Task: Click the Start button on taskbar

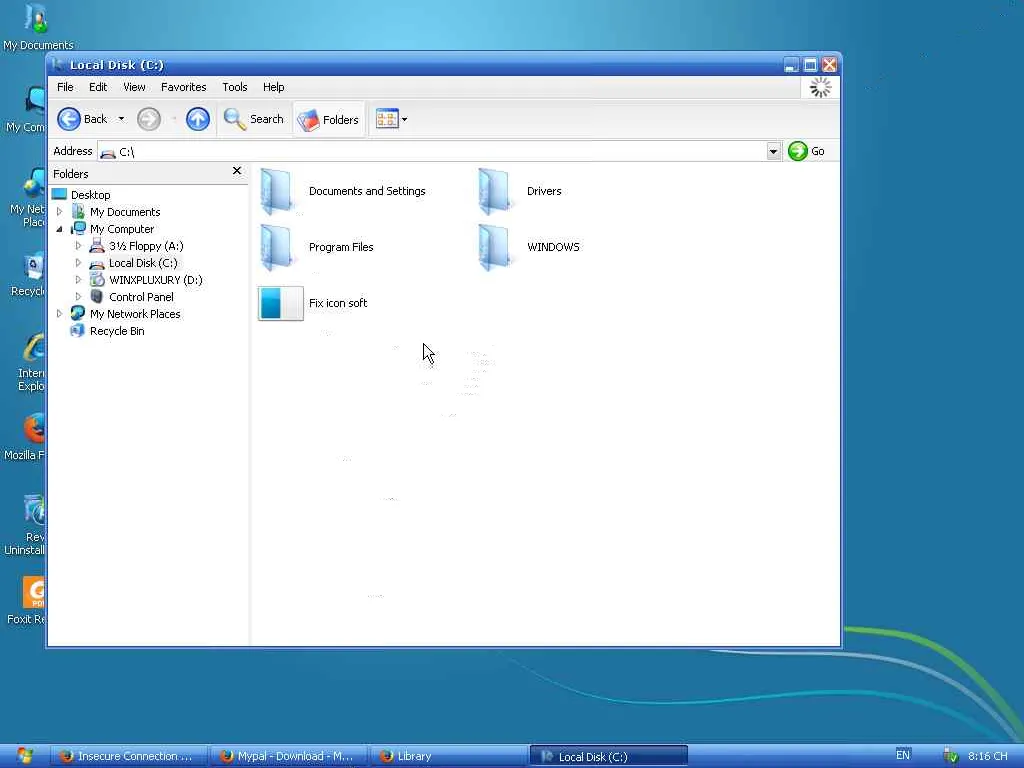Action: pos(24,756)
